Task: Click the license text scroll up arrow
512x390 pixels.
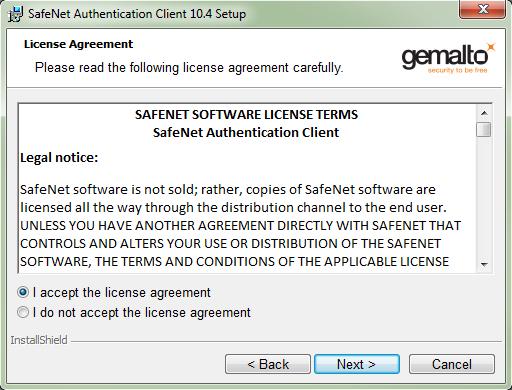Action: tap(484, 113)
